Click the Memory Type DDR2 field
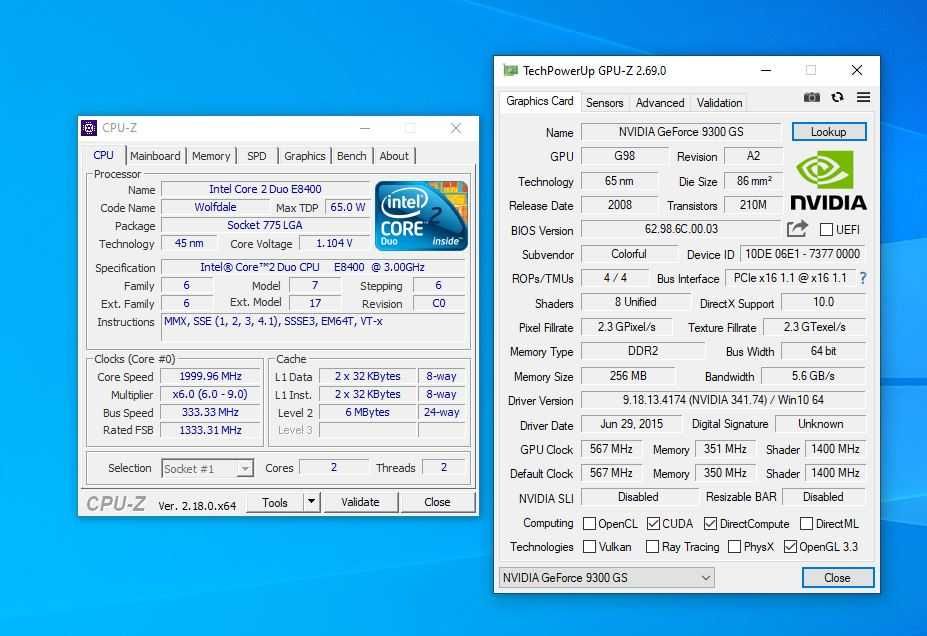927x636 pixels. coord(643,351)
